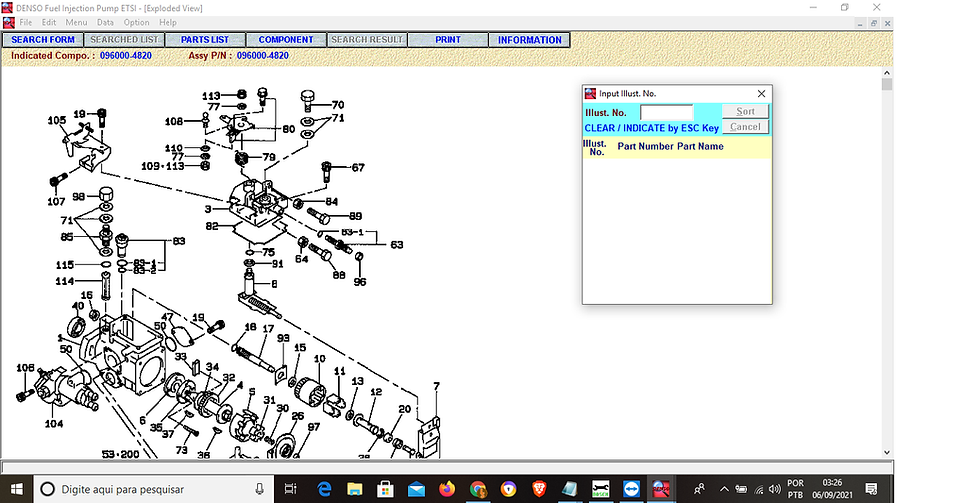Switch to the PARTS LIST tab
Viewport: 980px width, 503px height.
click(205, 39)
